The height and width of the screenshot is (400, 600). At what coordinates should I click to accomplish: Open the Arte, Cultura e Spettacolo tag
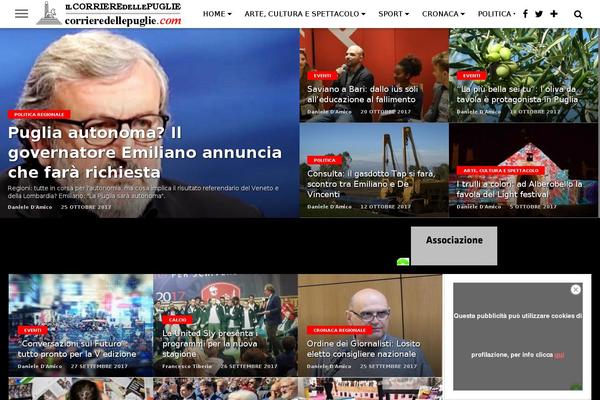coord(501,170)
